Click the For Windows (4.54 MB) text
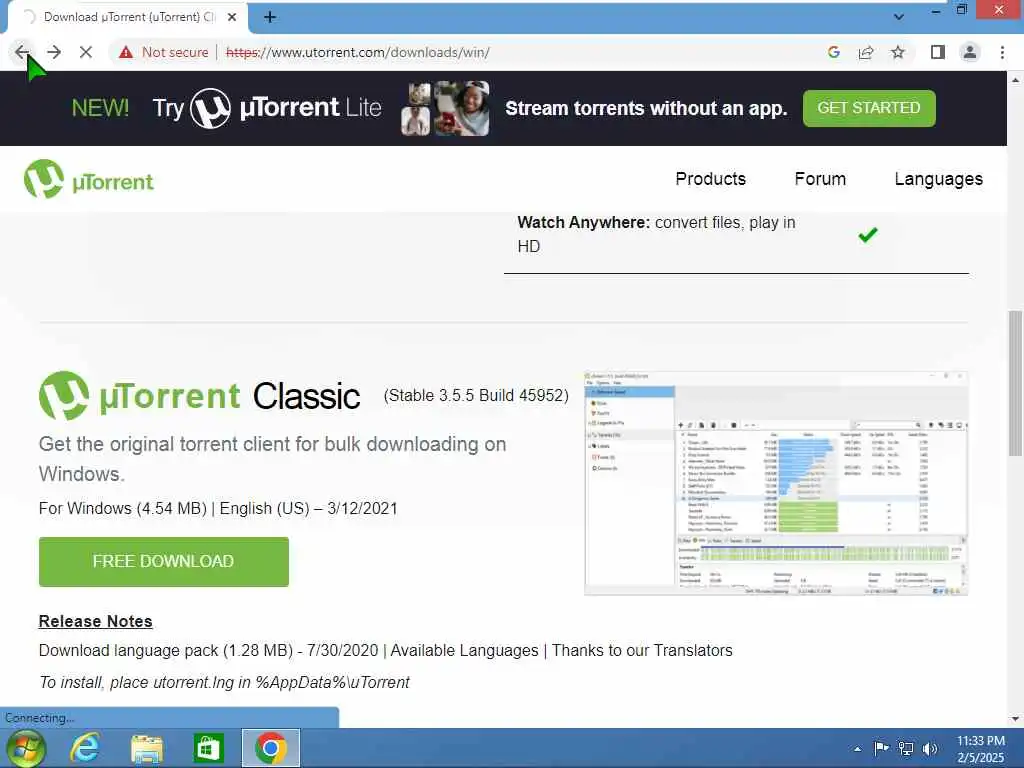The height and width of the screenshot is (768, 1024). [123, 508]
